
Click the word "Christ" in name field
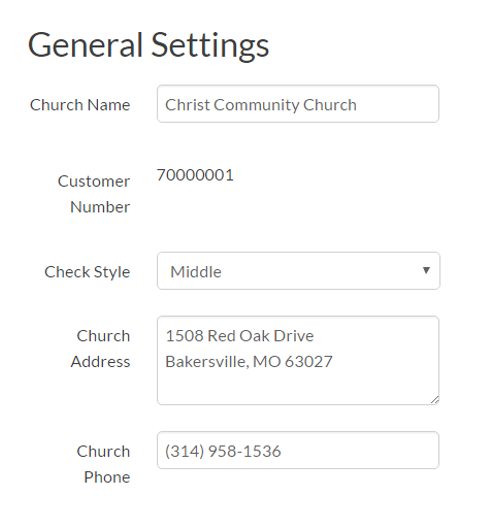click(188, 105)
